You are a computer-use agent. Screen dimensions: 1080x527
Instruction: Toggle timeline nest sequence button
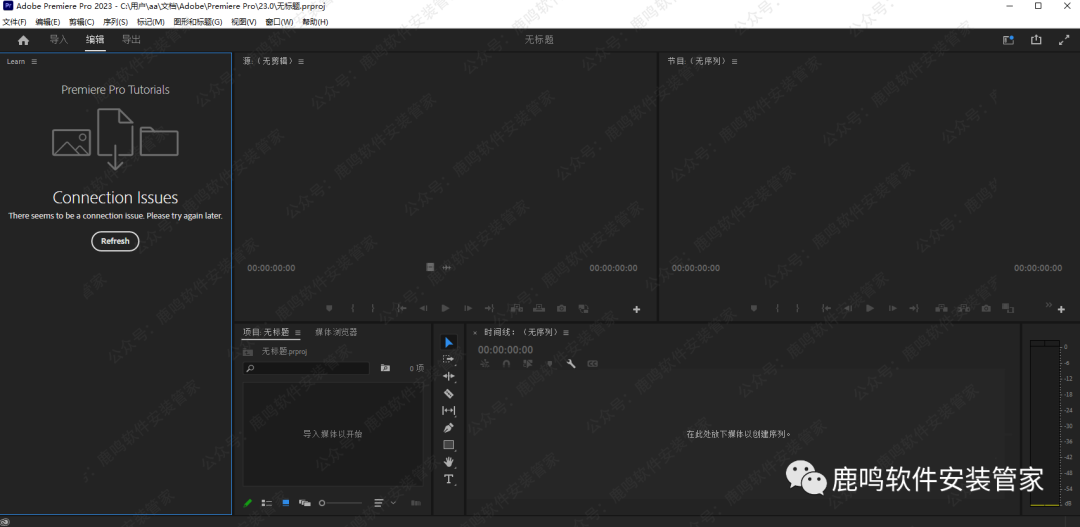click(485, 364)
